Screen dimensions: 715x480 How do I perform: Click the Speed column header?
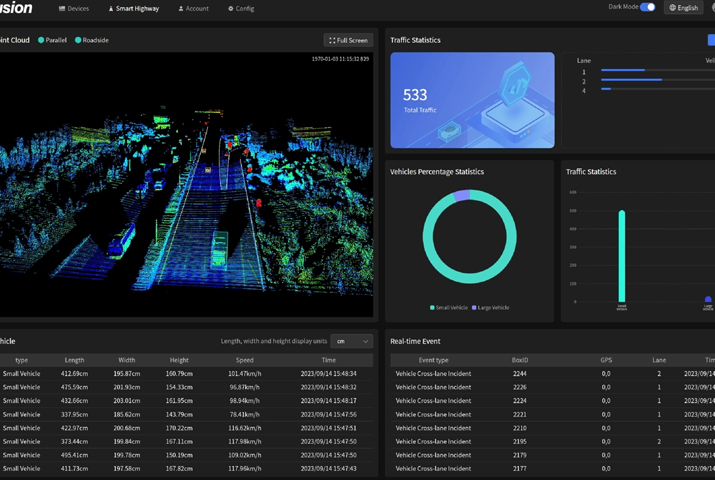(x=244, y=360)
